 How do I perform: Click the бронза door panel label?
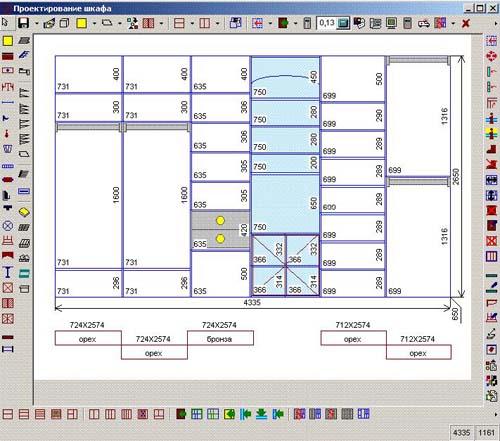219,339
